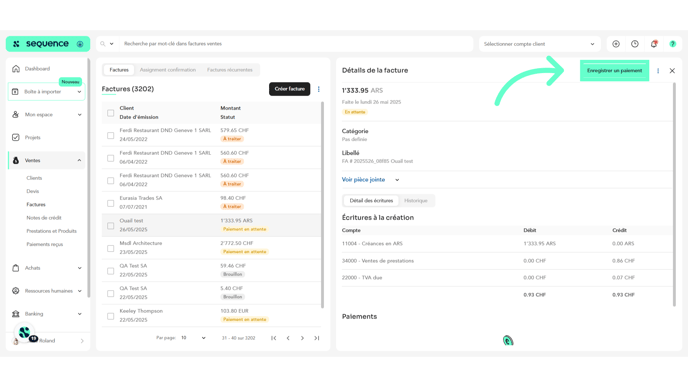The height and width of the screenshot is (387, 688).
Task: Switch to Factures récurrentes tab
Action: 229,70
